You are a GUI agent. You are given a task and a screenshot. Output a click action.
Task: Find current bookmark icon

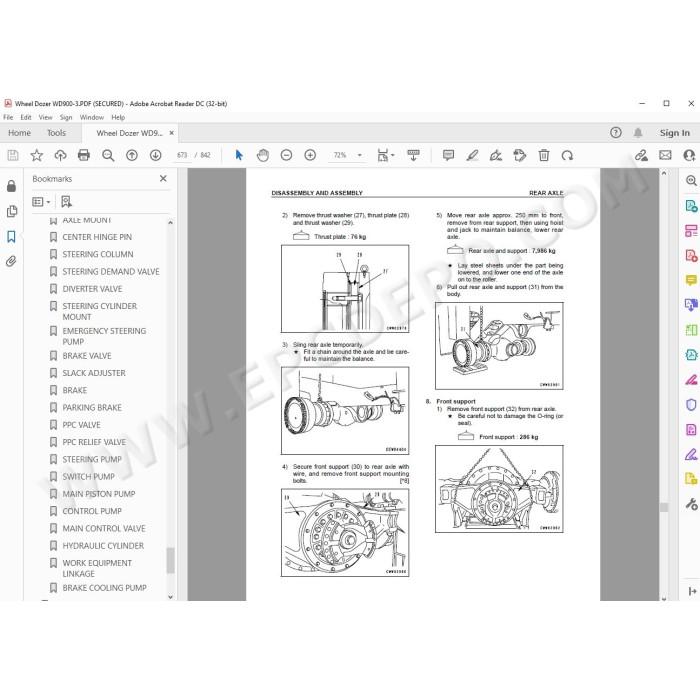[67, 202]
